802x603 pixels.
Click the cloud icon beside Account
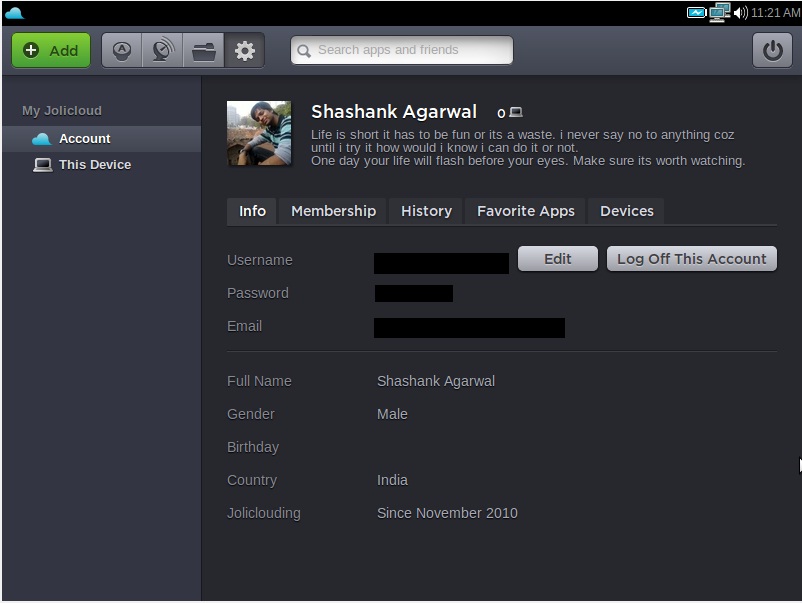coord(41,139)
